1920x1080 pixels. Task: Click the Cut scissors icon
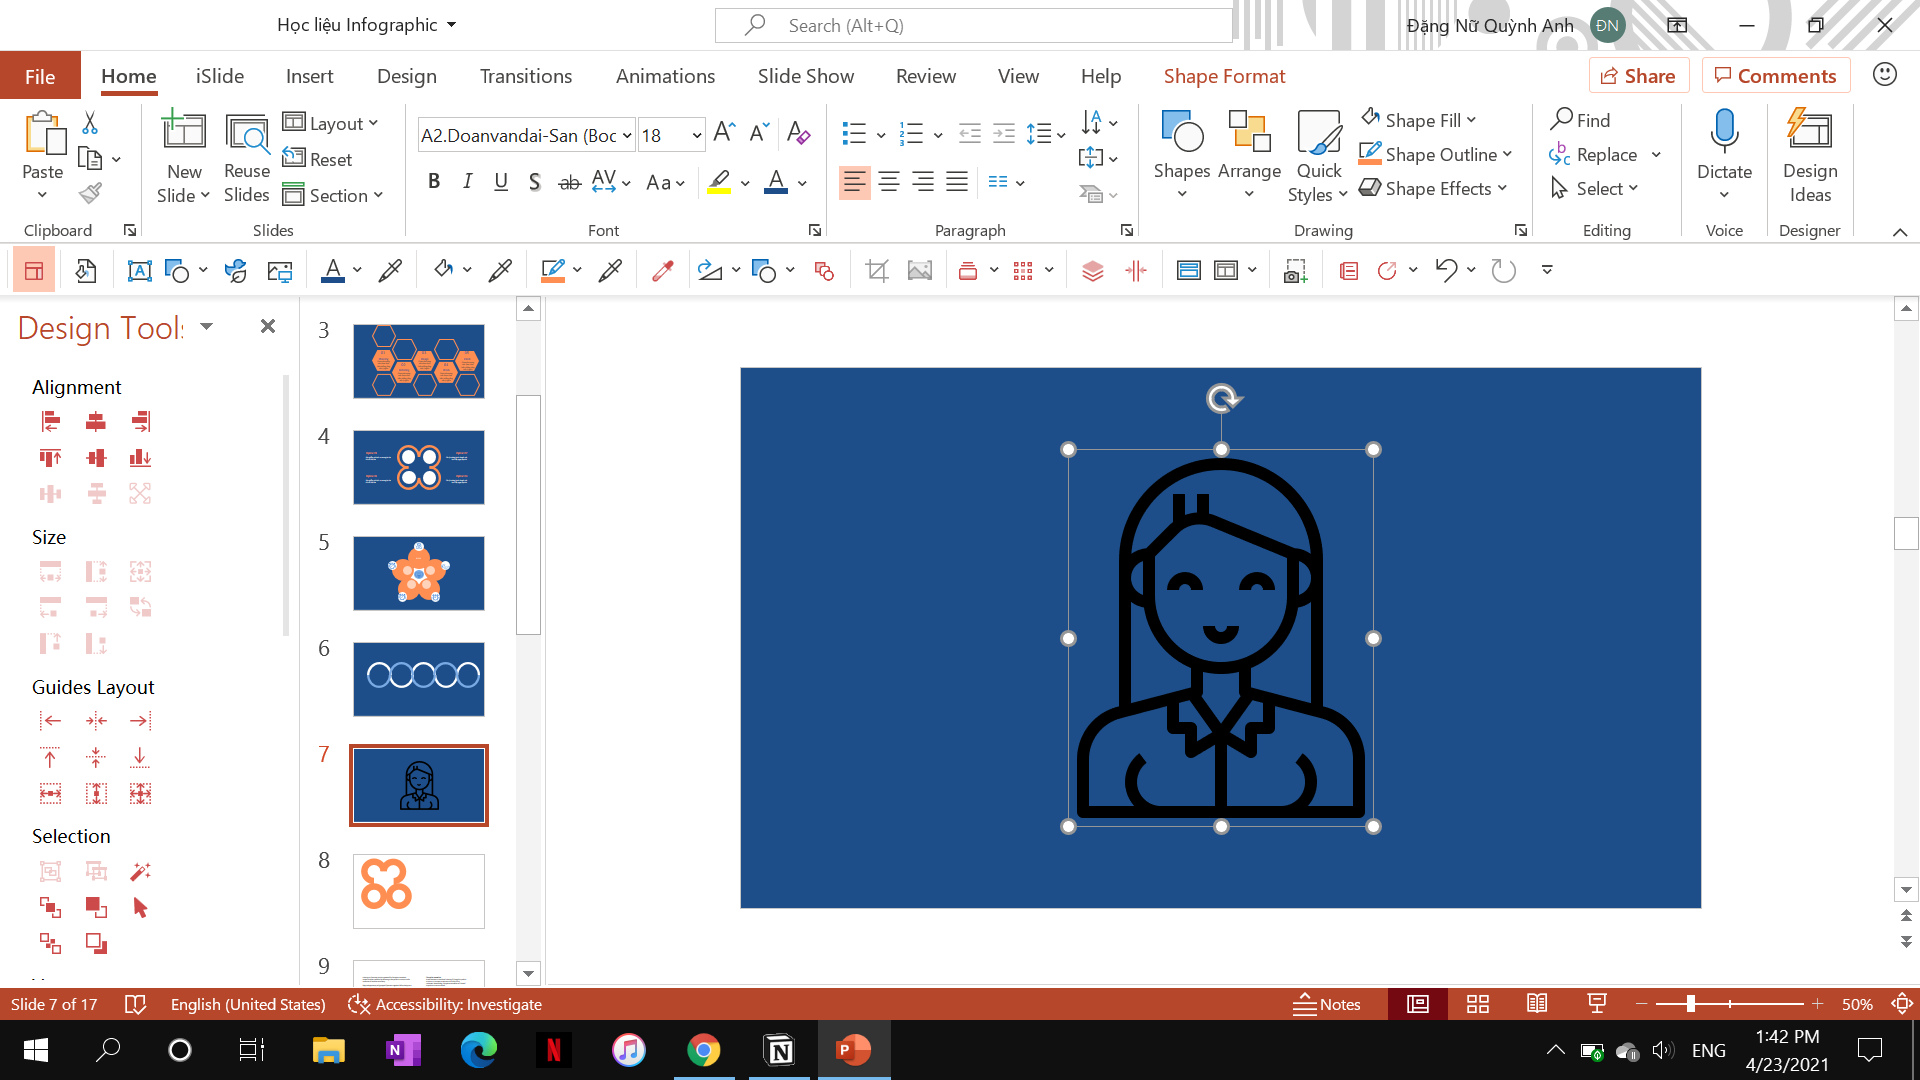click(90, 123)
